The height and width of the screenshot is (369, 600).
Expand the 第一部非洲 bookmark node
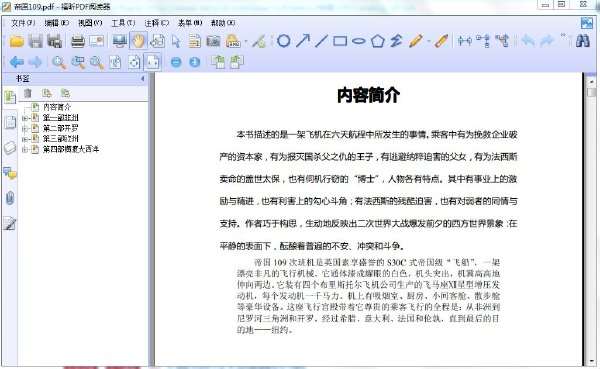pyautogui.click(x=25, y=118)
